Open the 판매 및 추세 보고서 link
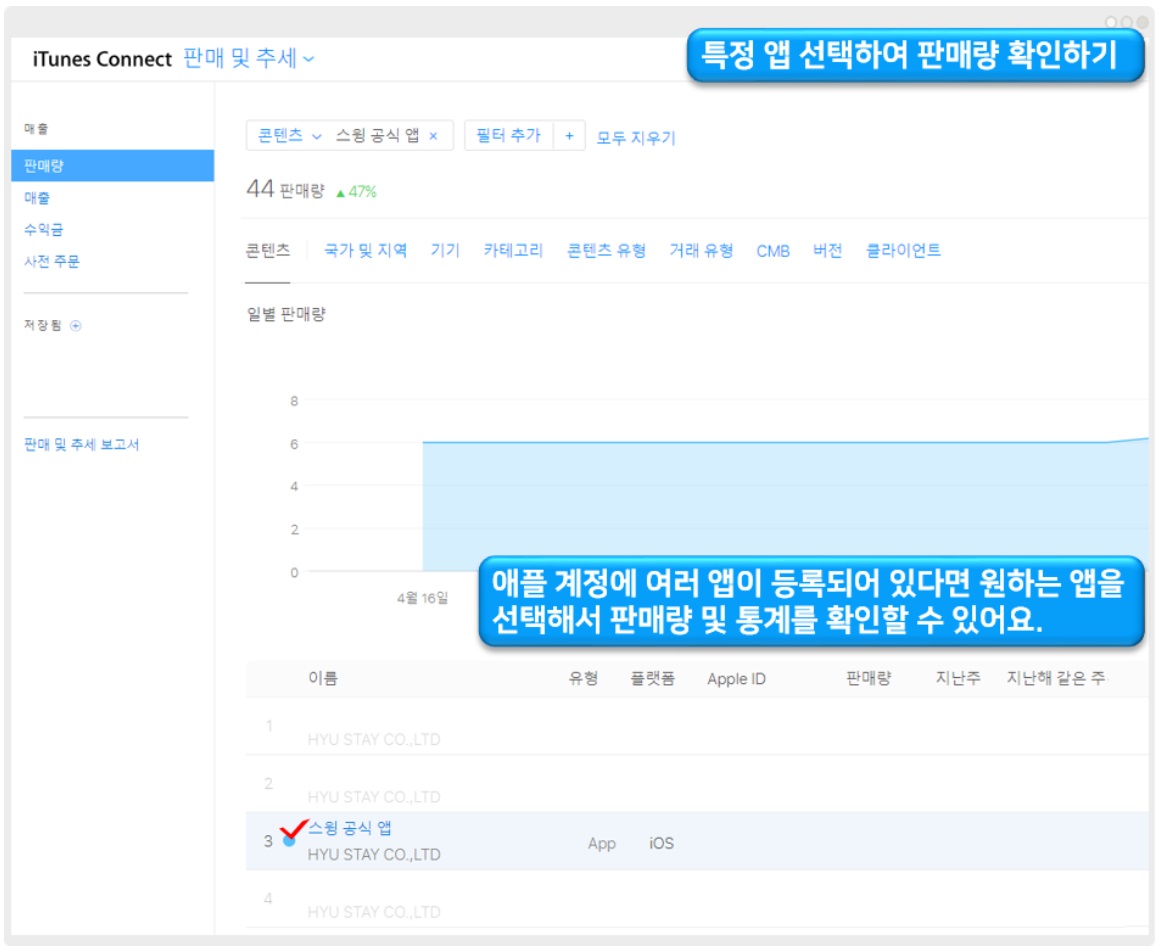 point(81,444)
